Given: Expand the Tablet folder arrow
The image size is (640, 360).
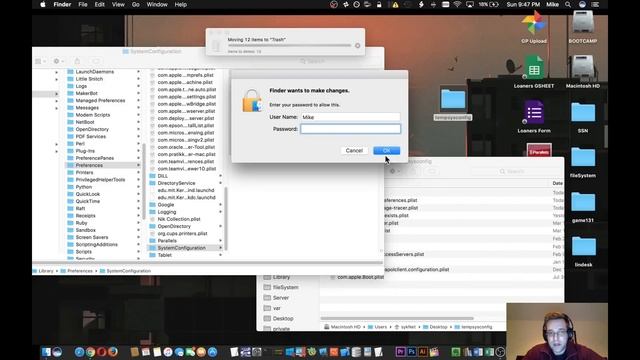Looking at the screenshot, I should (220, 255).
